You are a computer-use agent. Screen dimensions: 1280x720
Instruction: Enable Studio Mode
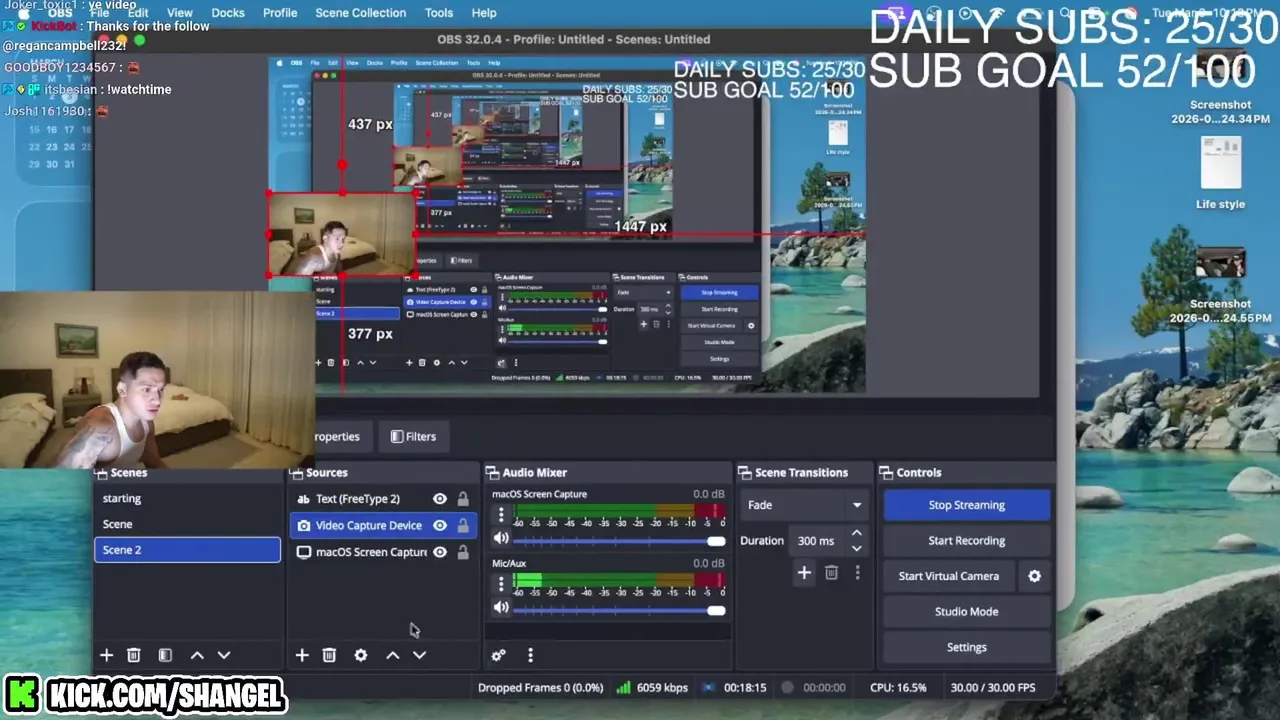(x=967, y=612)
